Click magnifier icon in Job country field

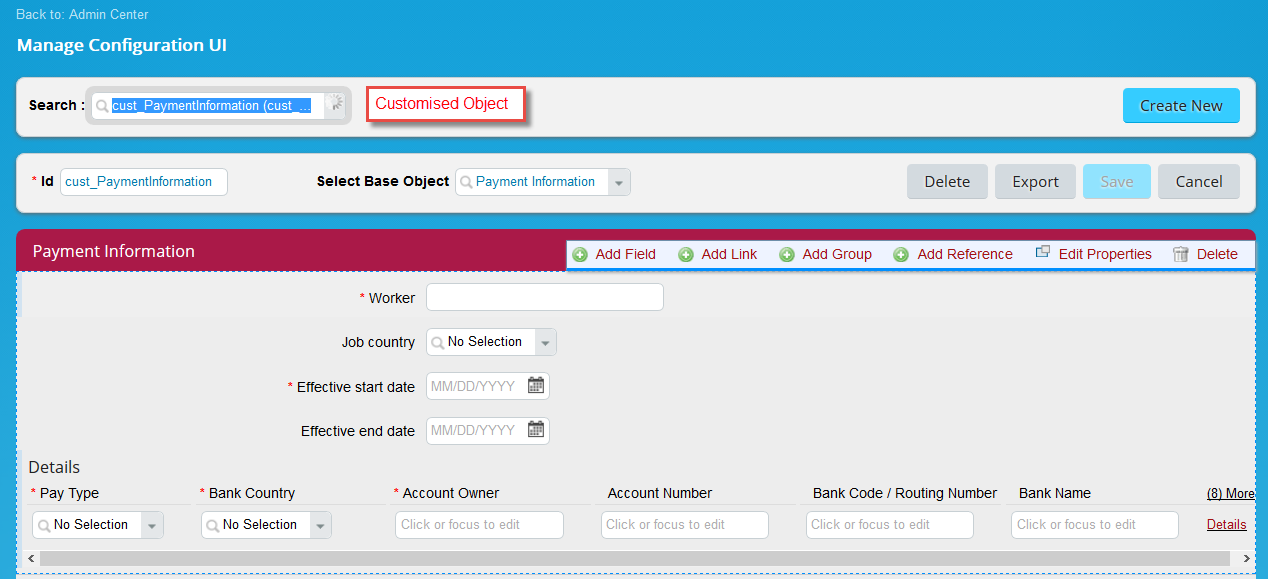coord(438,342)
